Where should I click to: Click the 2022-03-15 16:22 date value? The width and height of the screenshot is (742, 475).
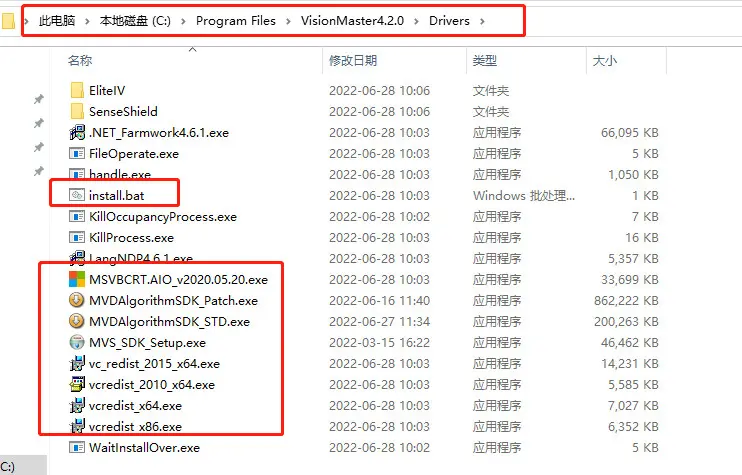pos(380,343)
